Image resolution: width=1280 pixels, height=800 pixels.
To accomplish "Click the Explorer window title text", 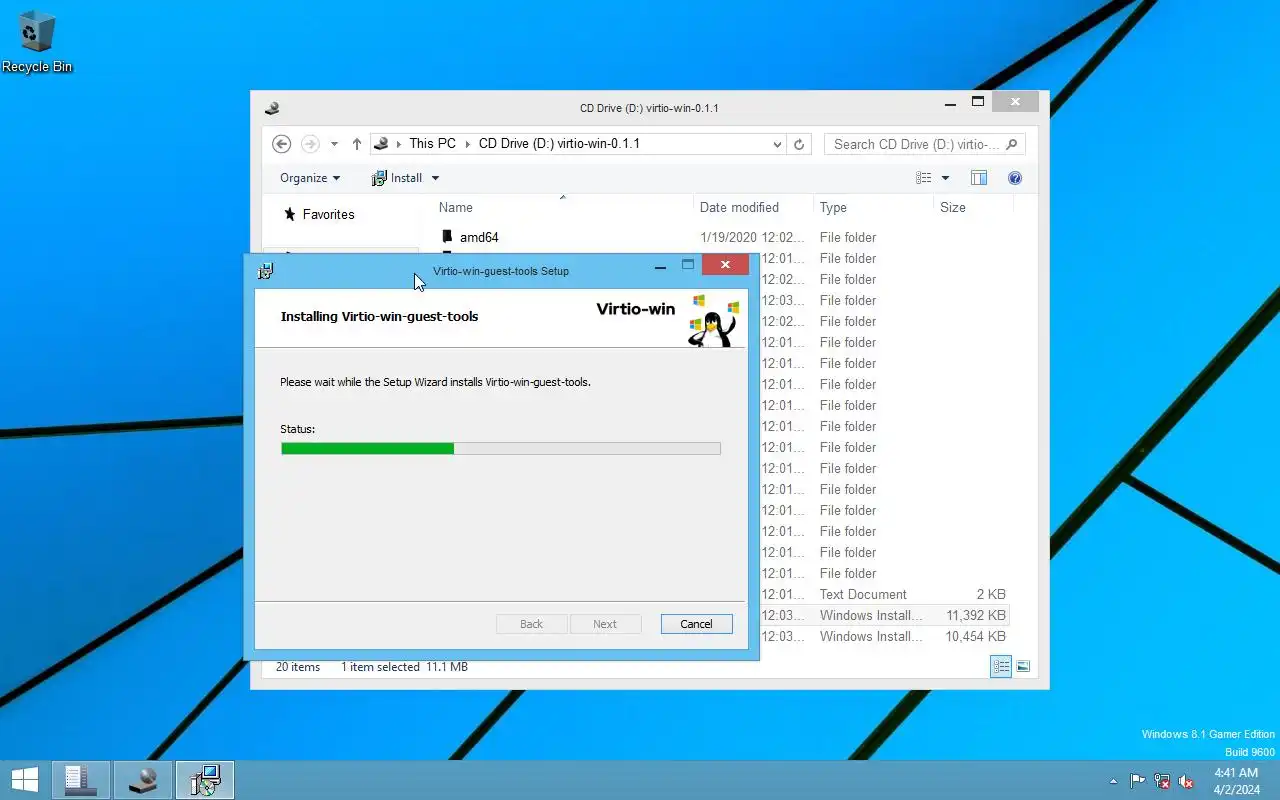I will click(x=649, y=108).
